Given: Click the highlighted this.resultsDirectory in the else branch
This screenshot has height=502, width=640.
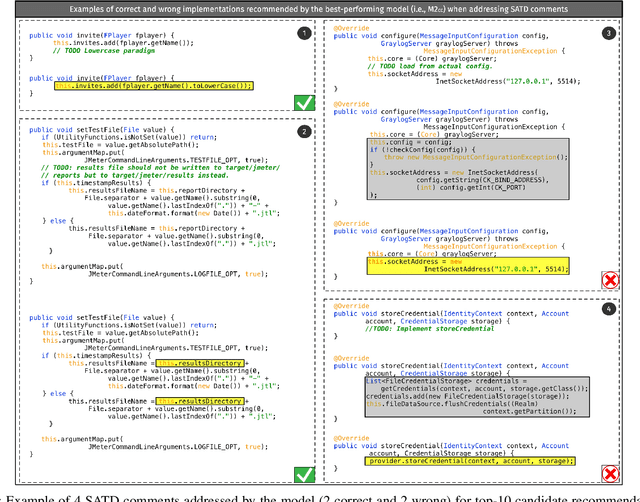Looking at the screenshot, I should [x=200, y=401].
